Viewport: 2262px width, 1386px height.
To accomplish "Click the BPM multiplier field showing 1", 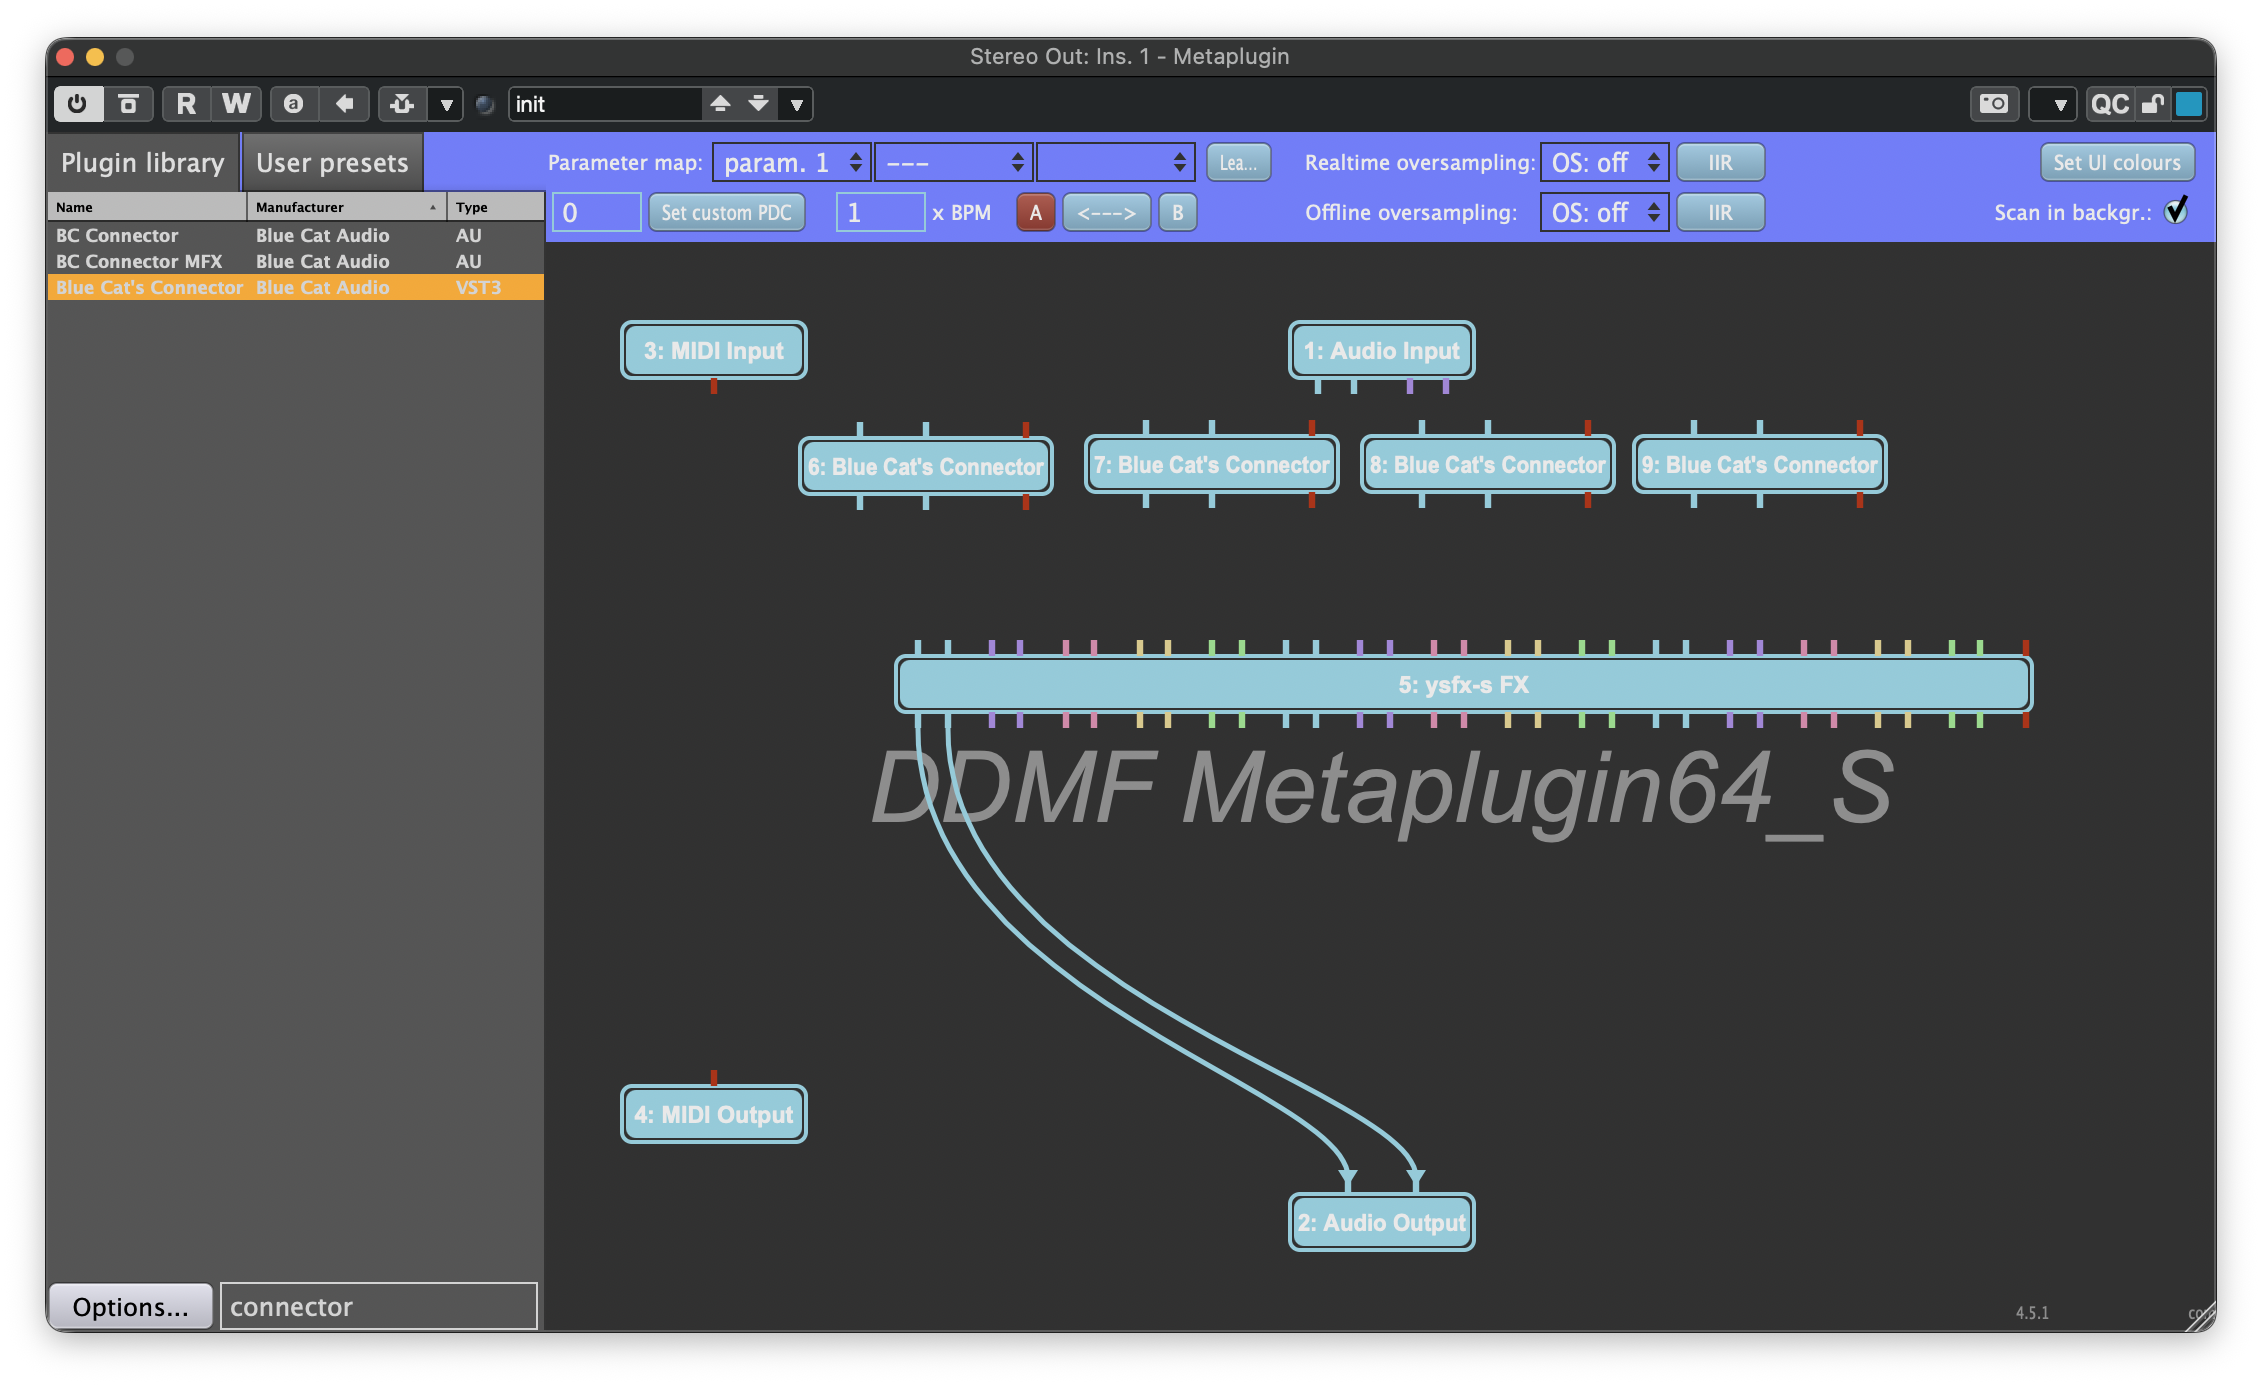I will coord(880,212).
